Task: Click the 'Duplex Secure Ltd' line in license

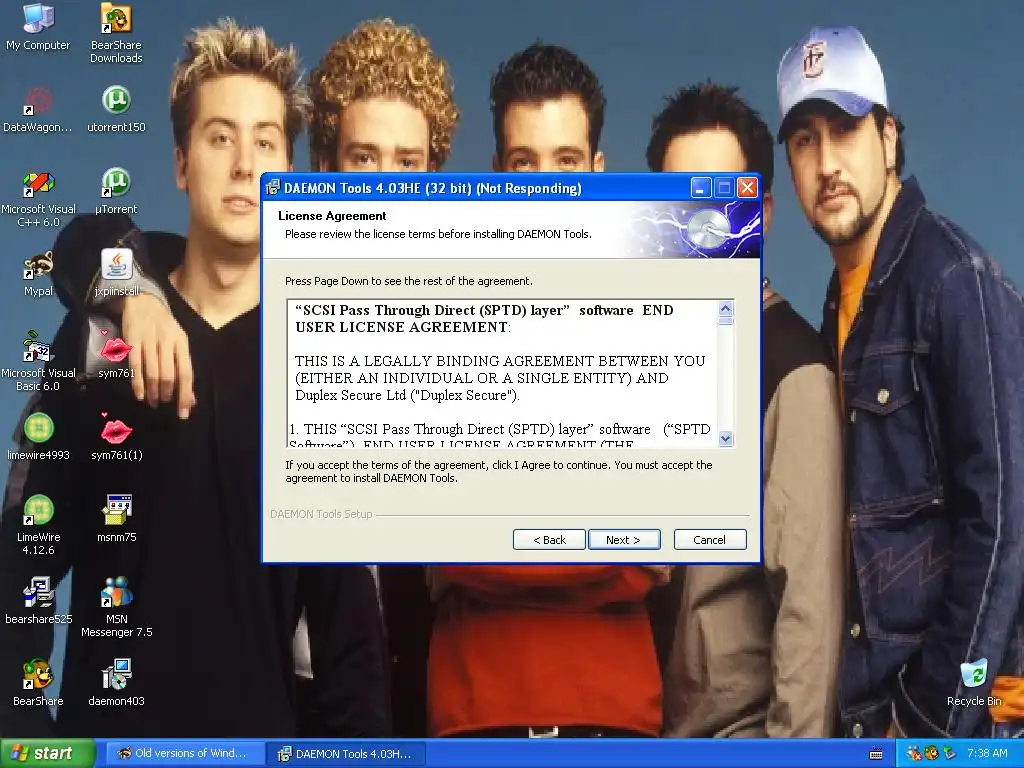Action: (x=407, y=395)
